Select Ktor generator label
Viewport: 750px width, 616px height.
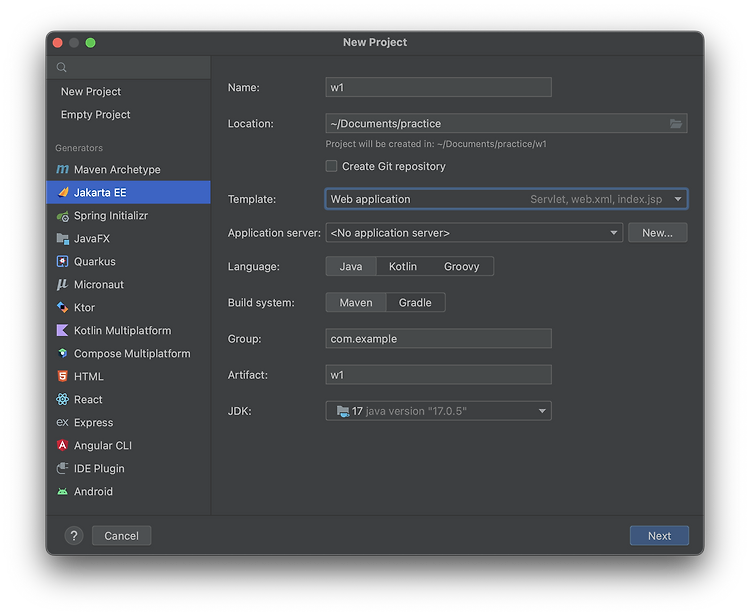(x=84, y=308)
